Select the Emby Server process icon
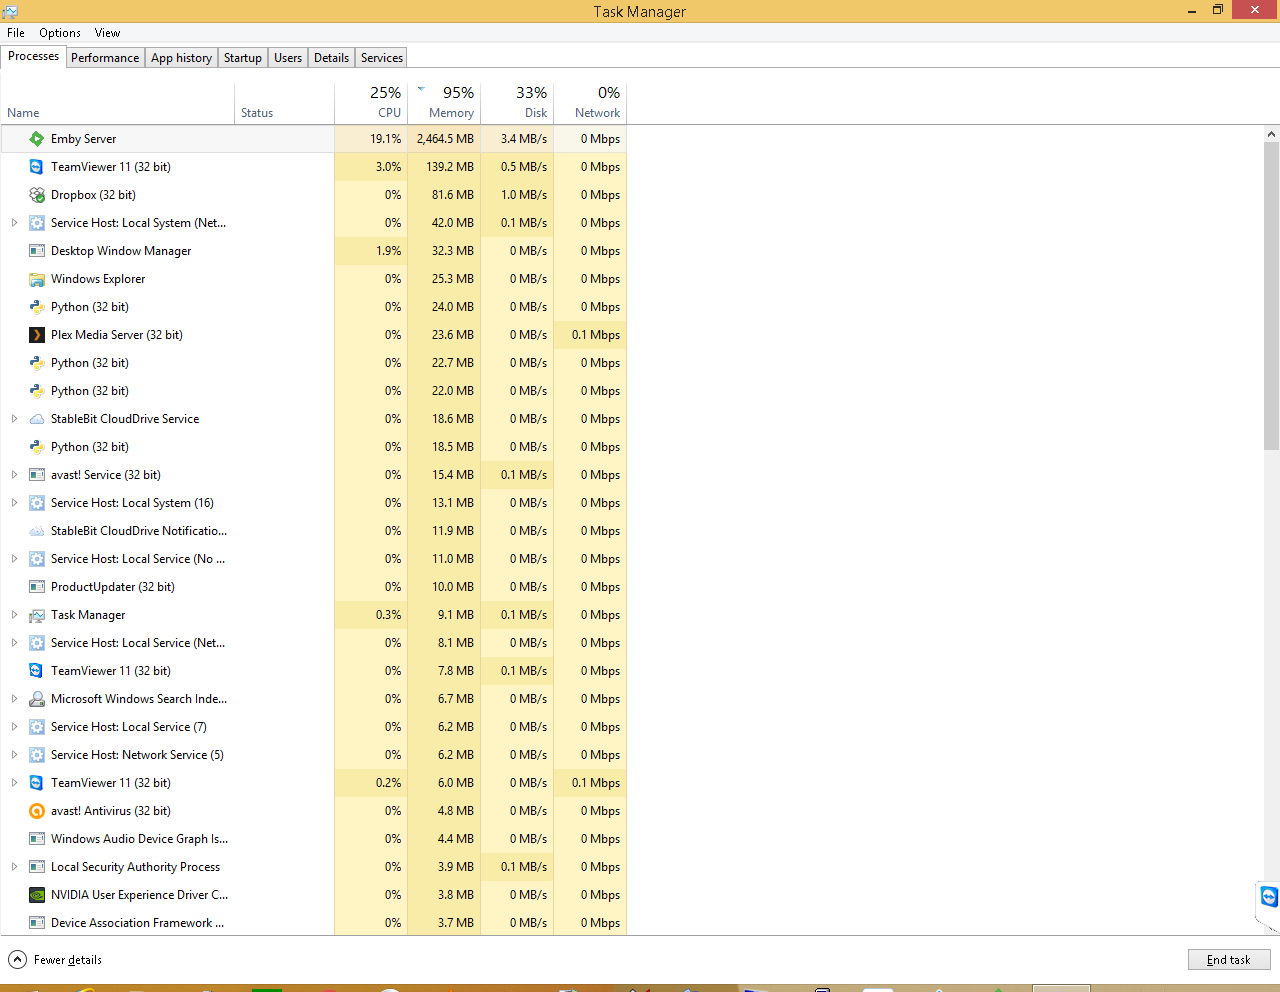The width and height of the screenshot is (1280, 992). pos(36,139)
